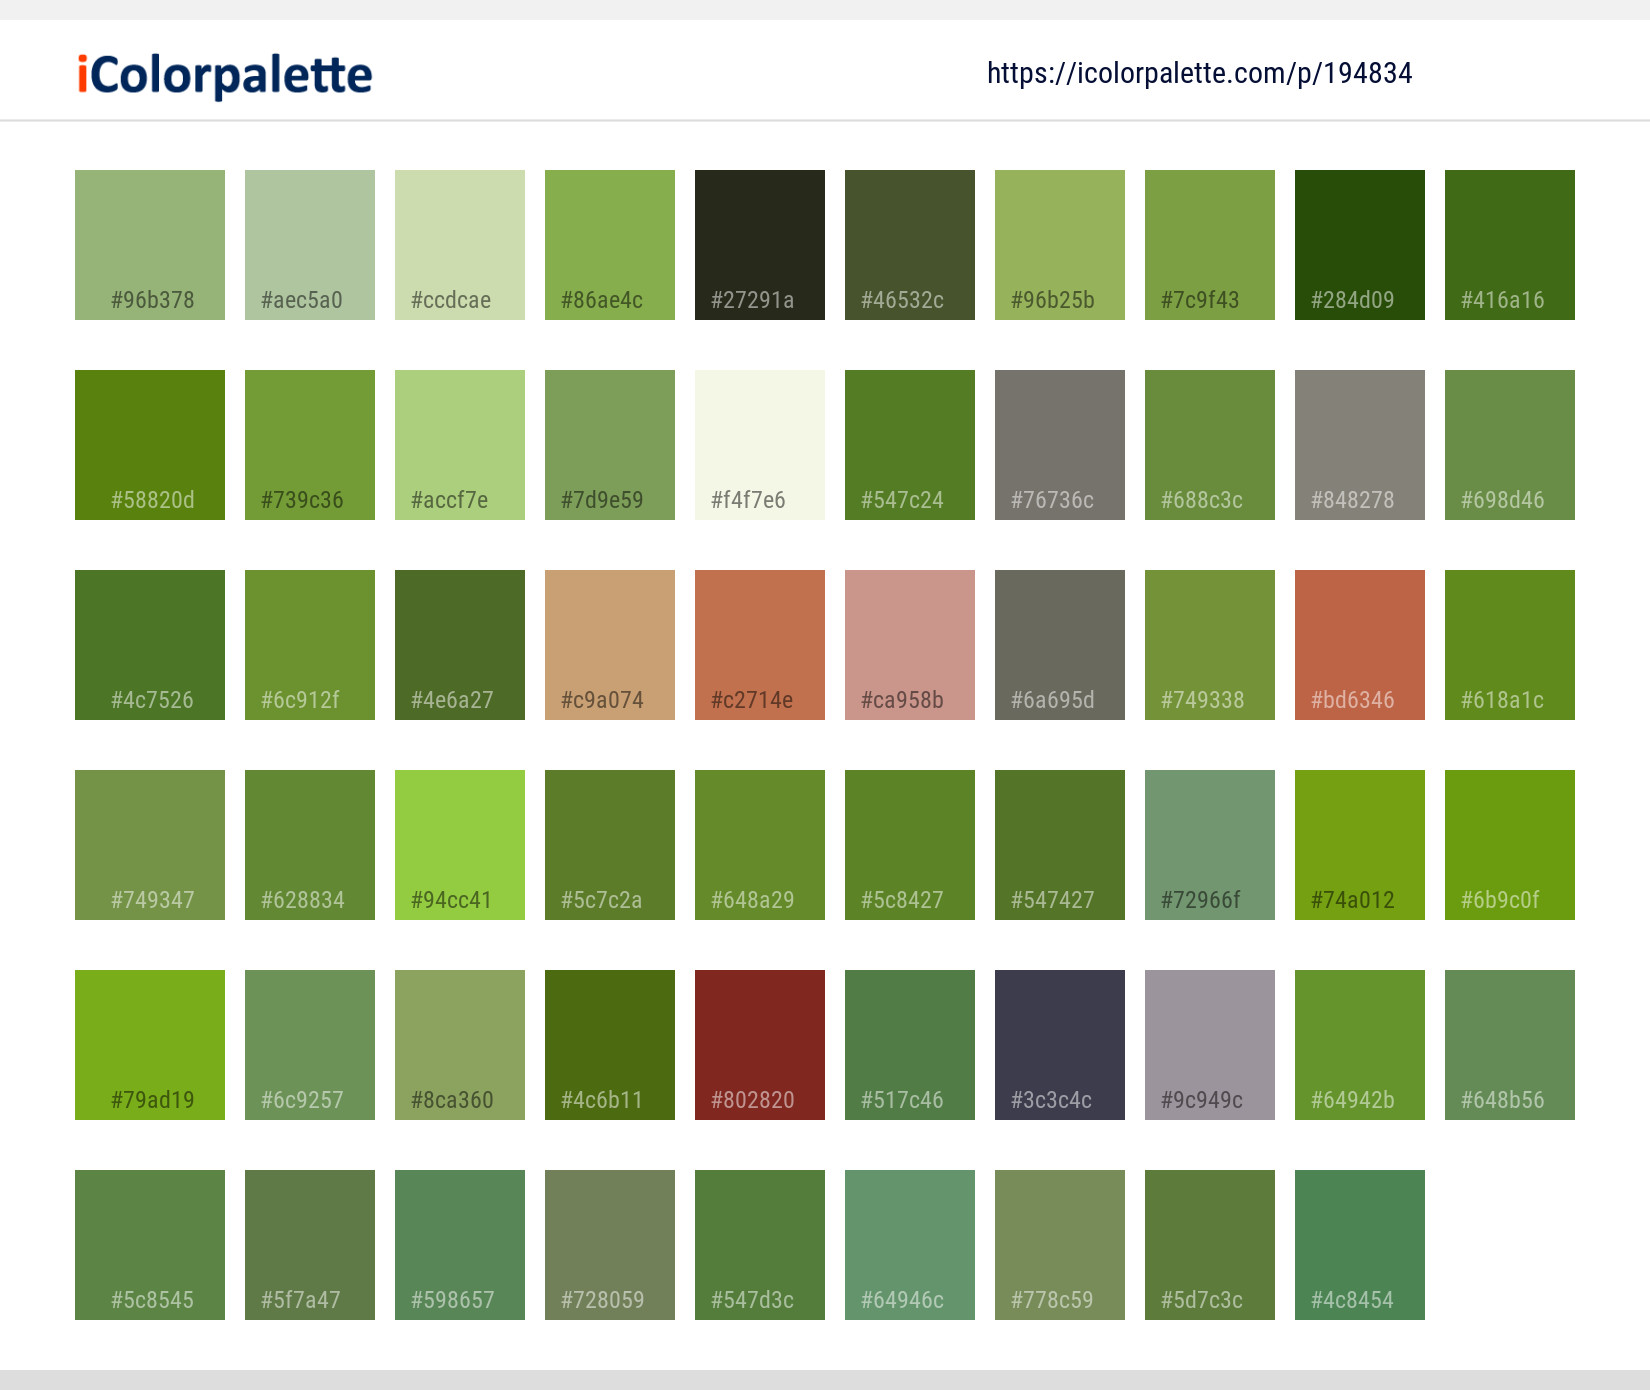Image resolution: width=1650 pixels, height=1390 pixels.
Task: Select the #6a695d swatch
Action: (1060, 645)
